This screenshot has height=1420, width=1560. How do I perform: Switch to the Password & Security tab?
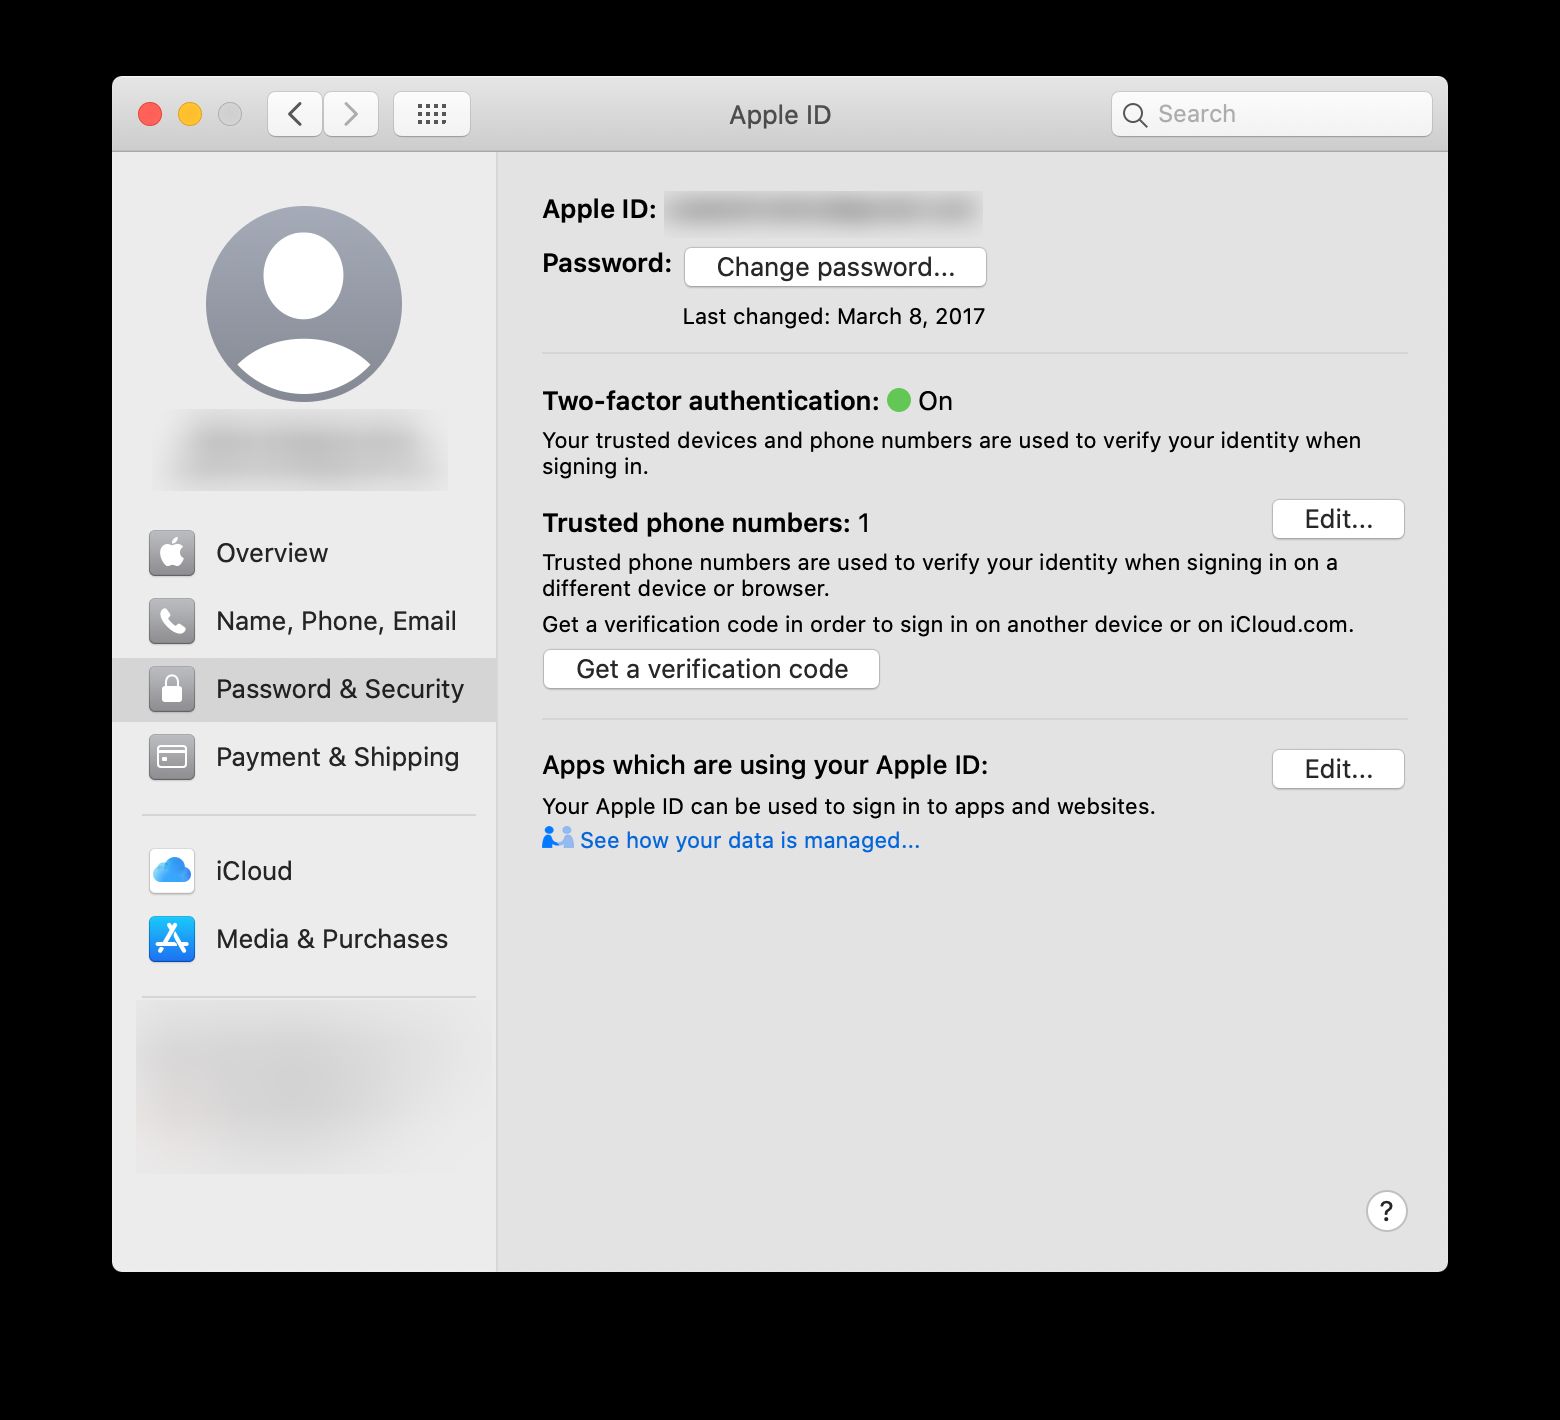tap(340, 689)
